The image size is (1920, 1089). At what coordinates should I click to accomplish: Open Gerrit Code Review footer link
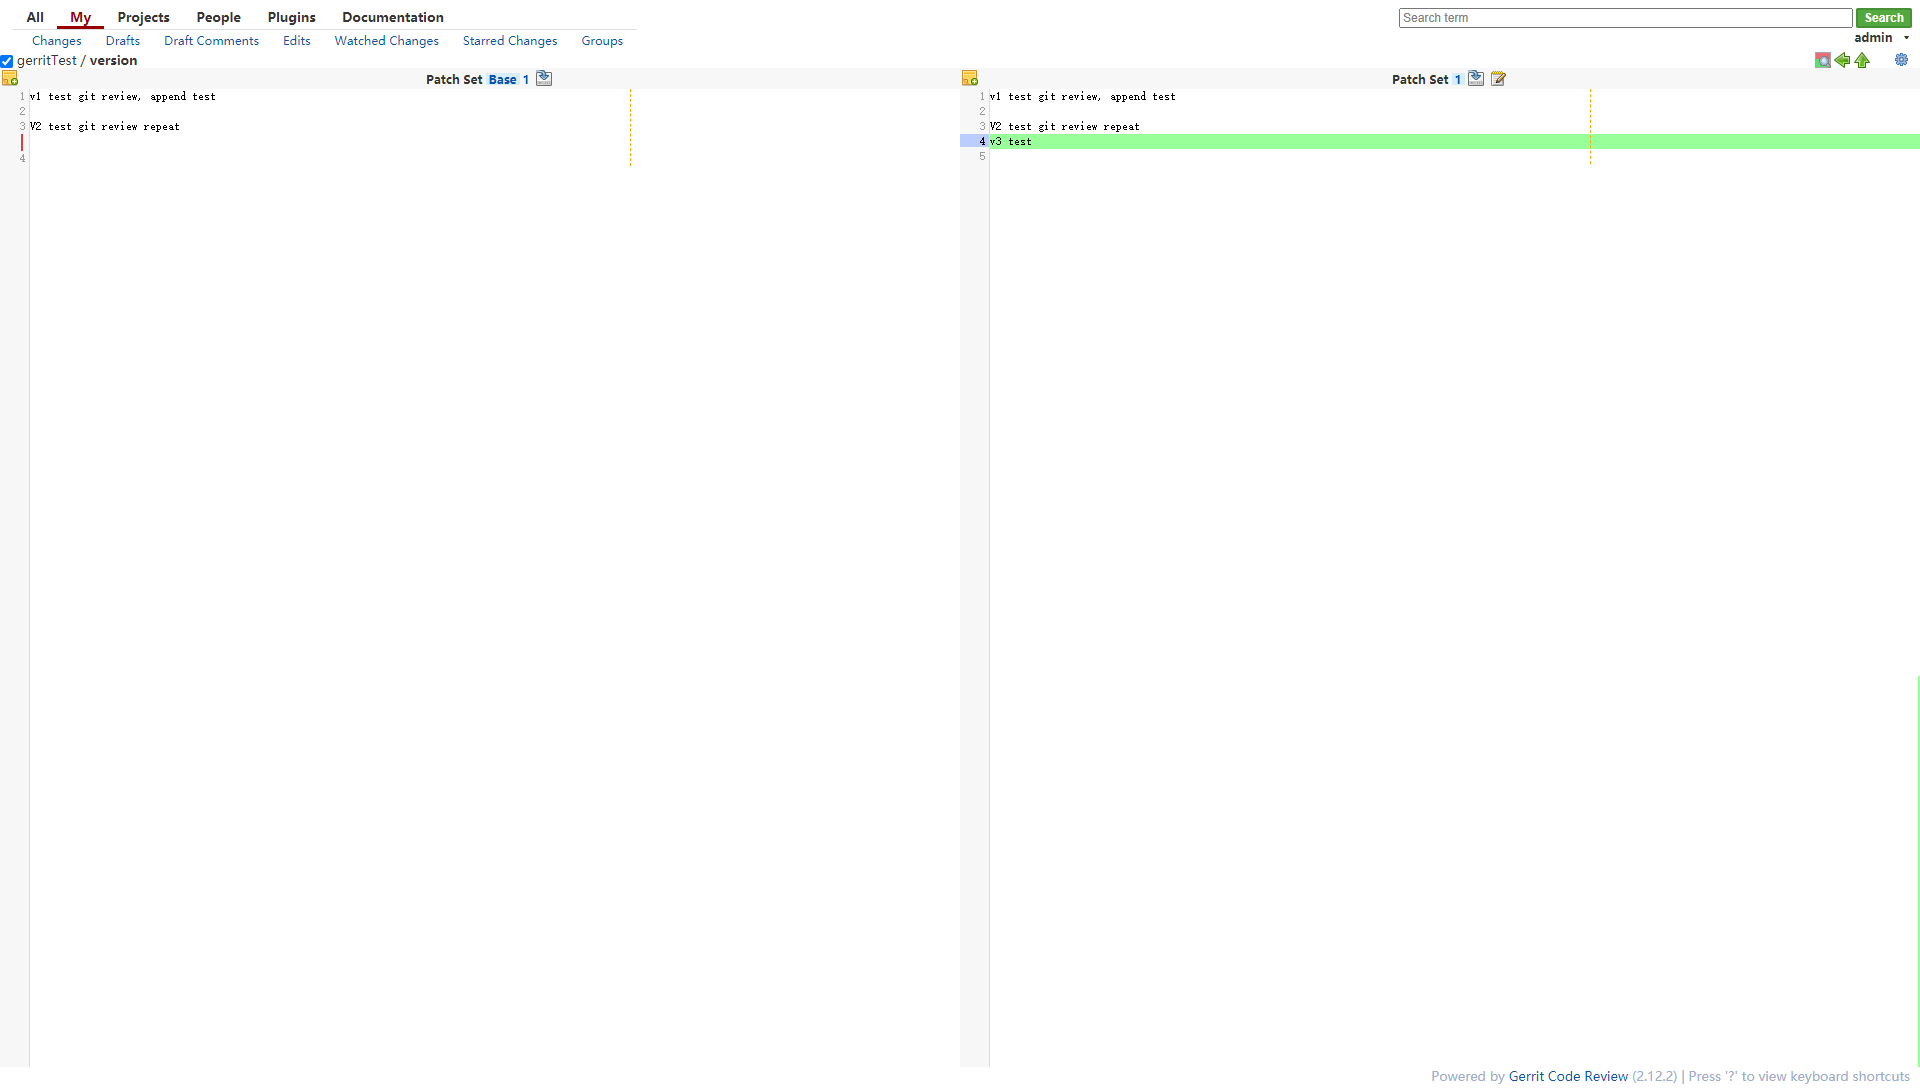(1567, 1076)
